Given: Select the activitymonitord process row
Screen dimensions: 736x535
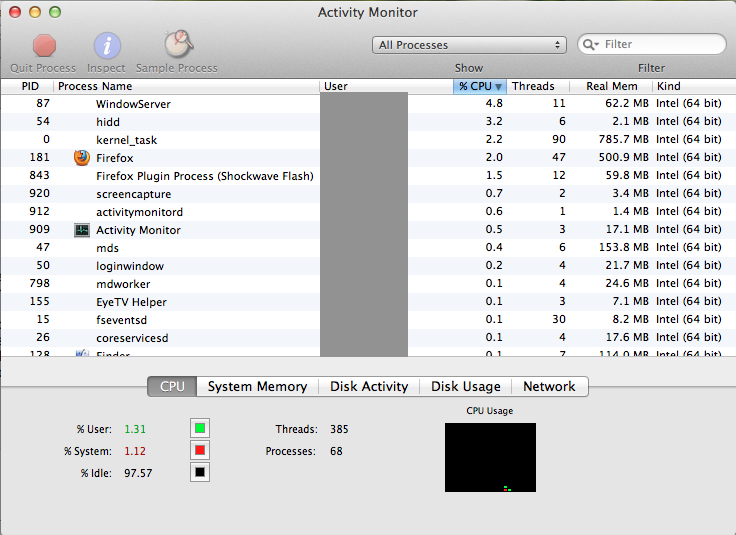Looking at the screenshot, I should 368,212.
